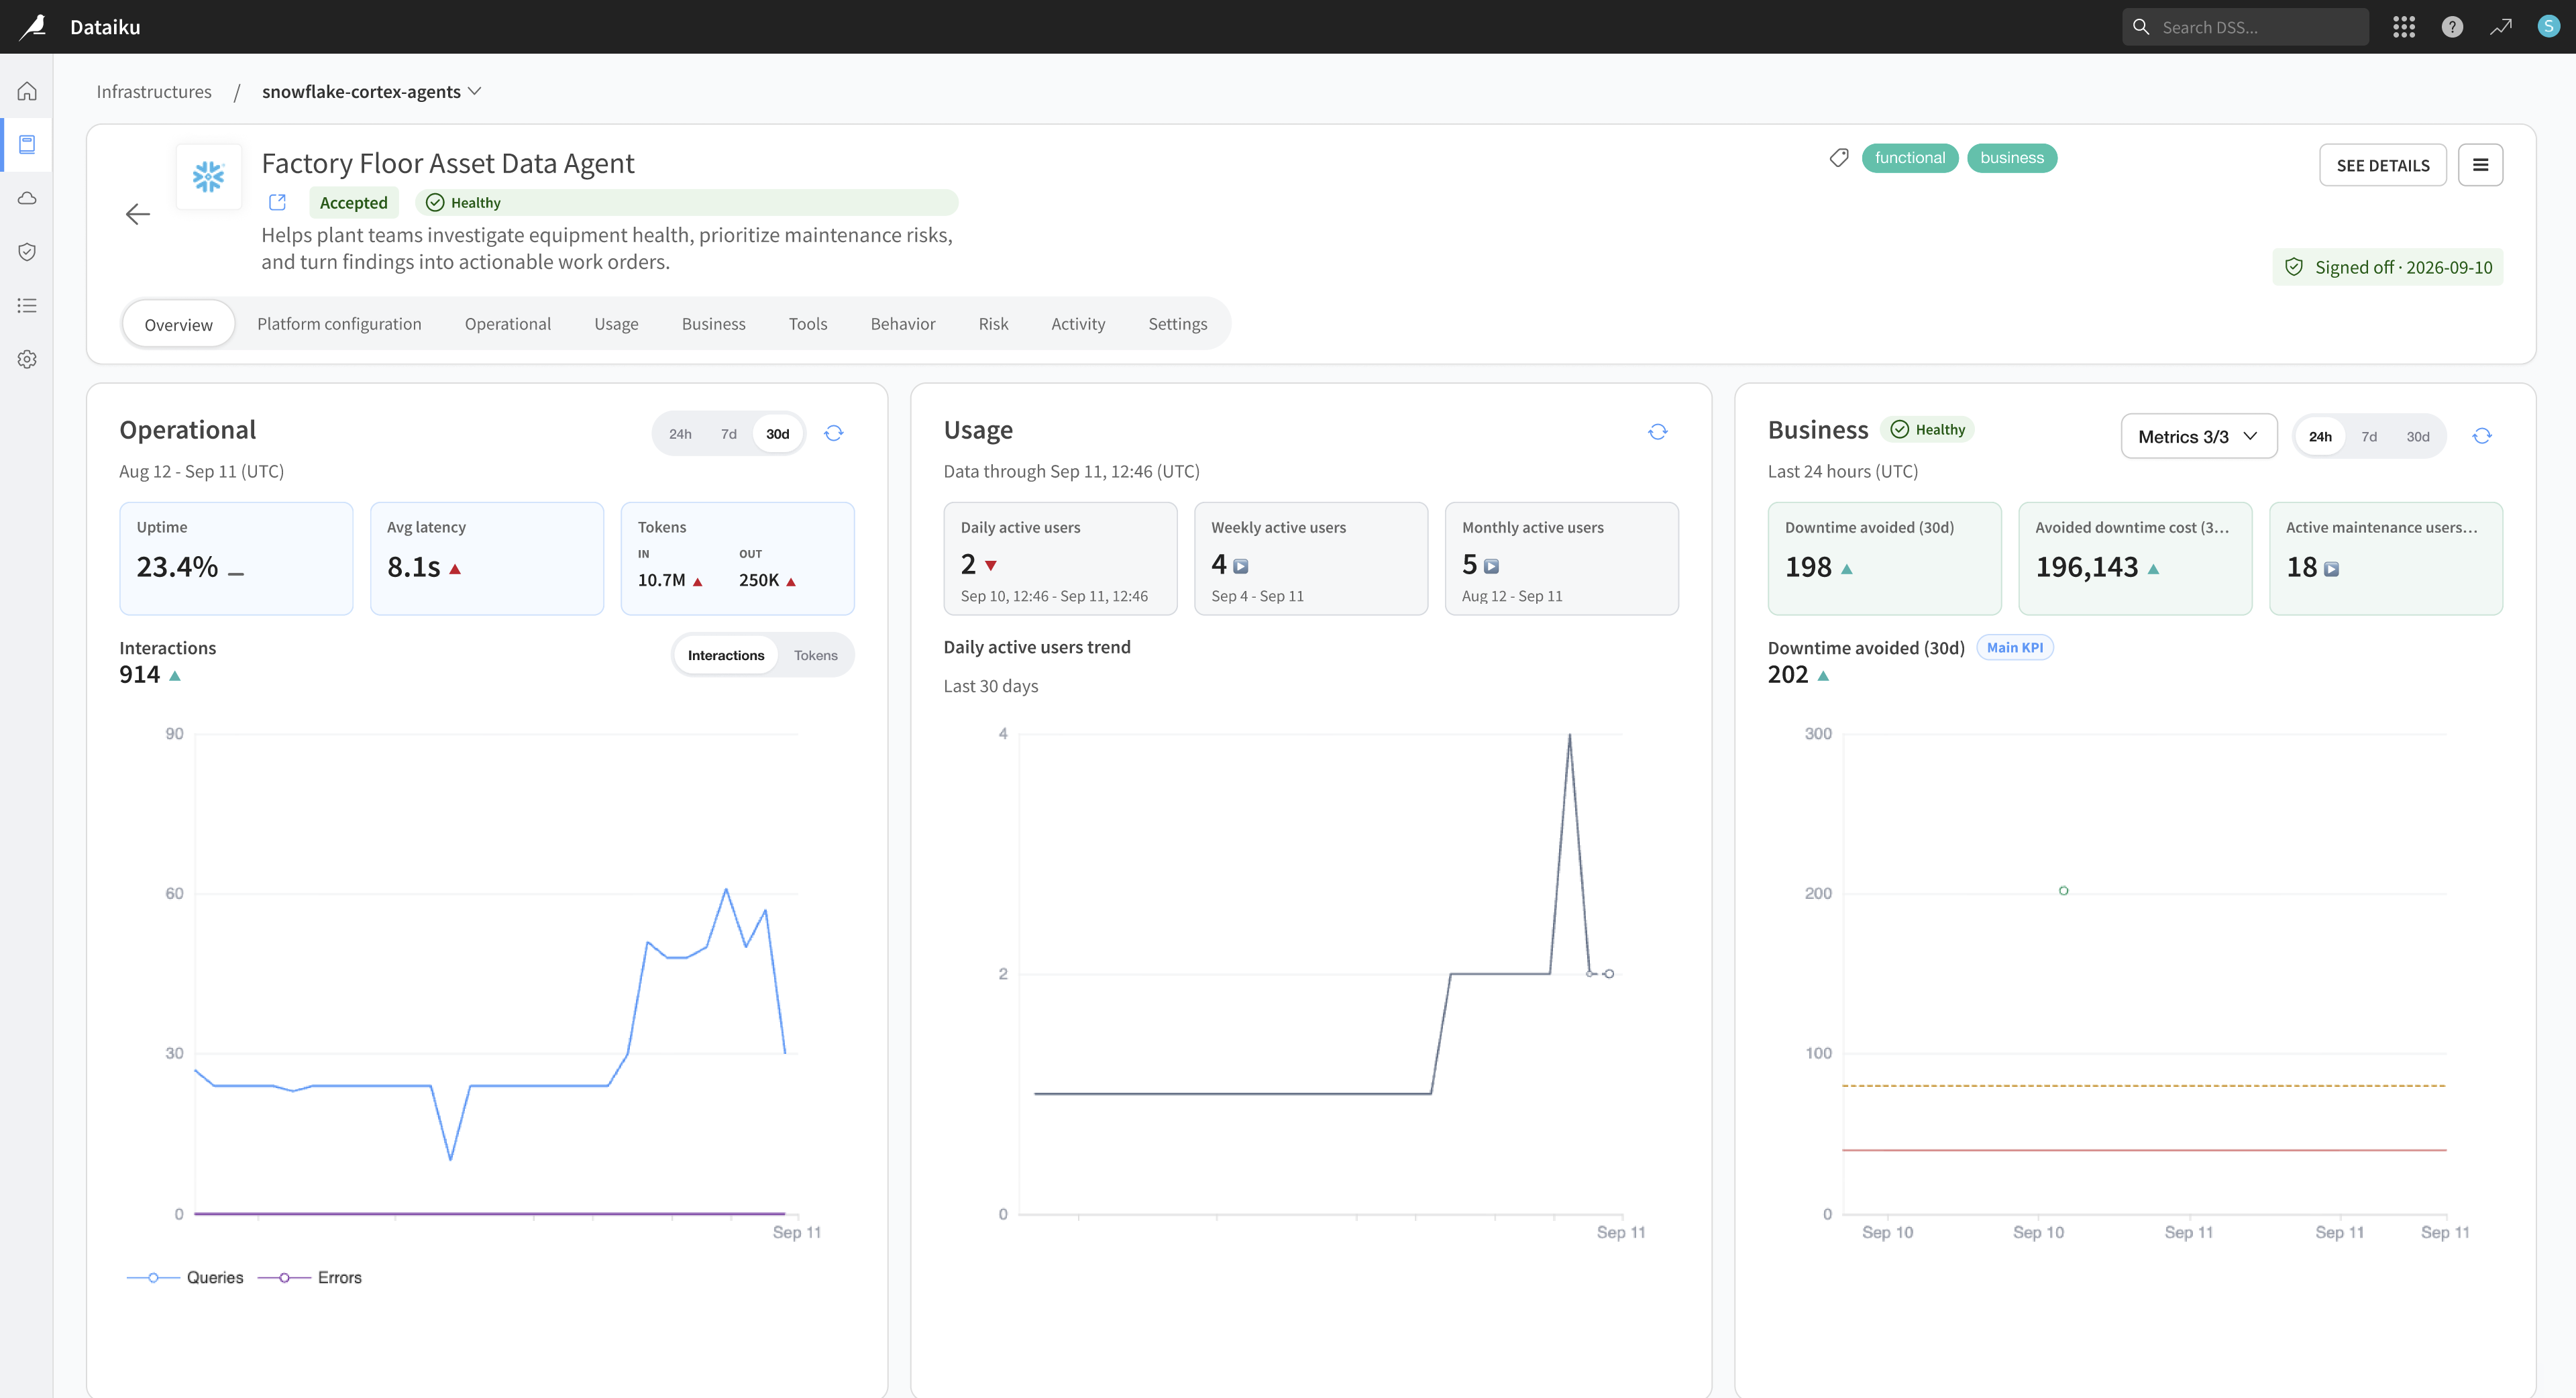Open the Behavior tab
This screenshot has width=2576, height=1398.
903,323
